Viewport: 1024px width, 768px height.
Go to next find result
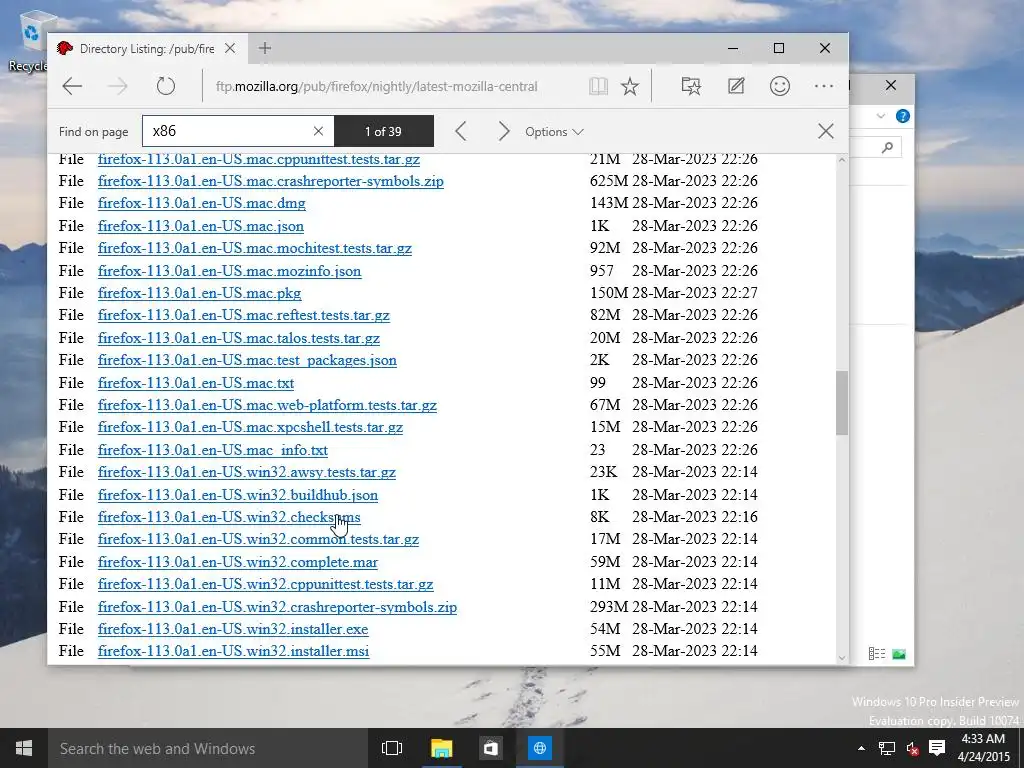pos(504,131)
